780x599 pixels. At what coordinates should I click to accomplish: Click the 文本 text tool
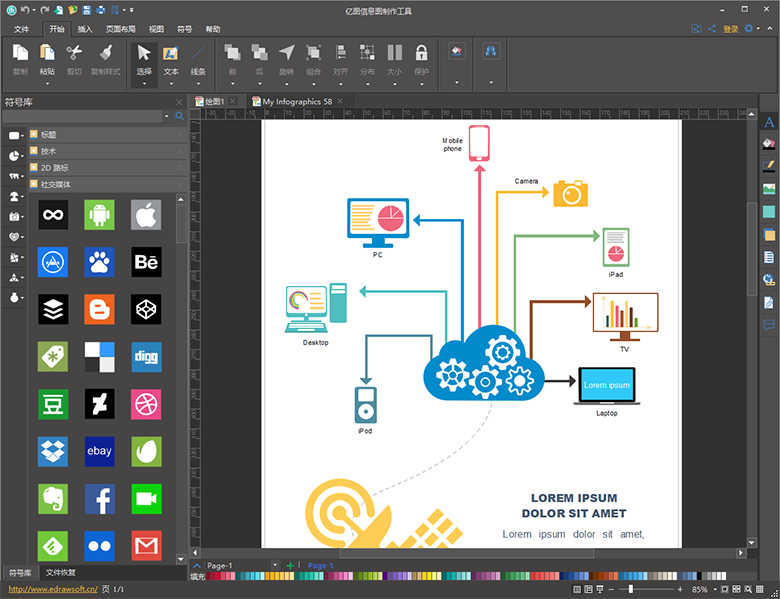click(x=171, y=53)
